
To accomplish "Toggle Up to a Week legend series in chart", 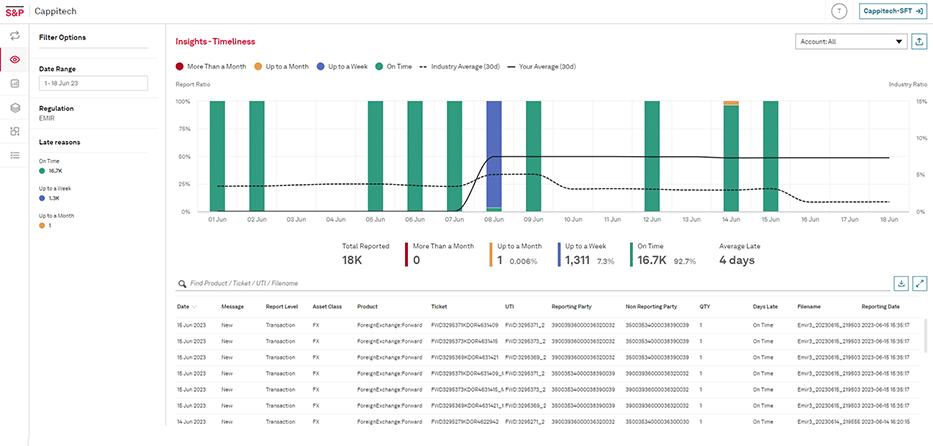I will [342, 67].
